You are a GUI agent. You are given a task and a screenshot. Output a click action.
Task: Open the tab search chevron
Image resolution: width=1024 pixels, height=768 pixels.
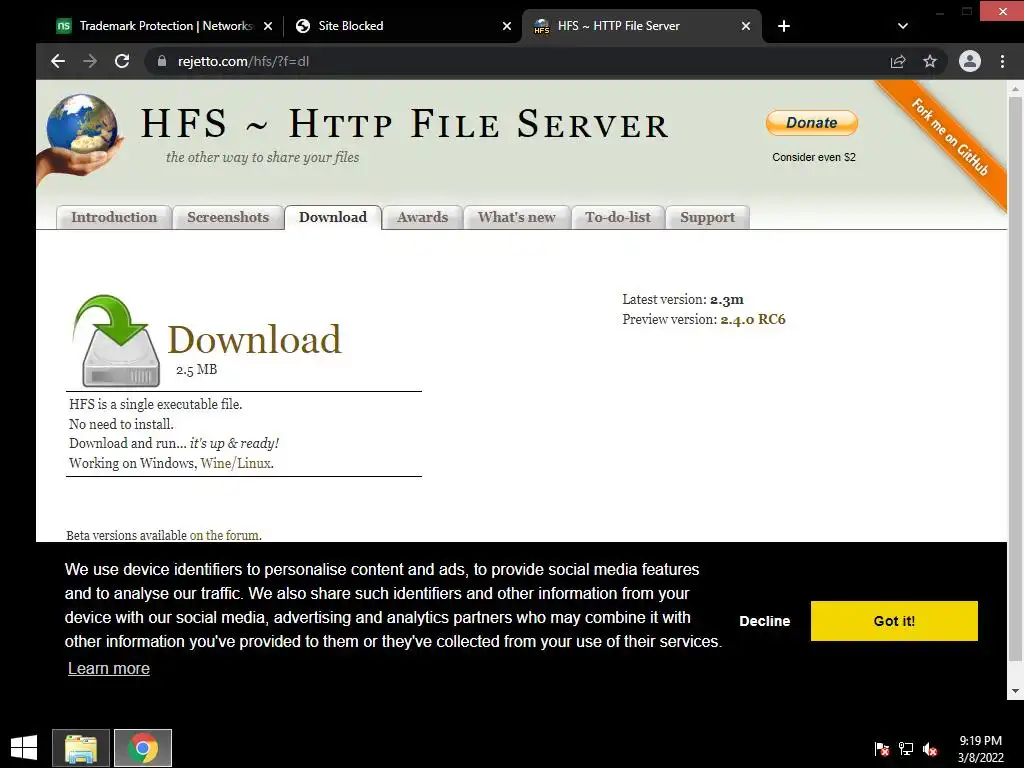click(903, 26)
